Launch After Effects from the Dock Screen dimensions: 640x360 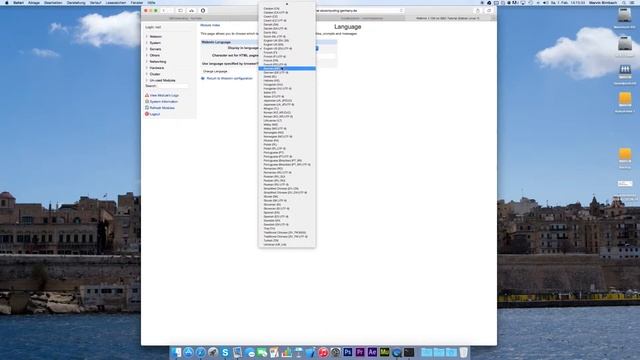(x=372, y=352)
